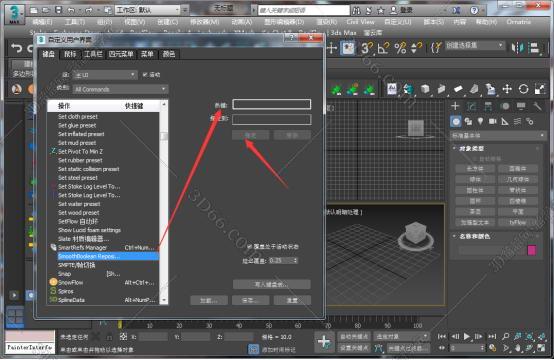The height and width of the screenshot is (360, 554).
Task: Click the circular rotate icon in ribbon toolbar
Action: tap(524, 89)
